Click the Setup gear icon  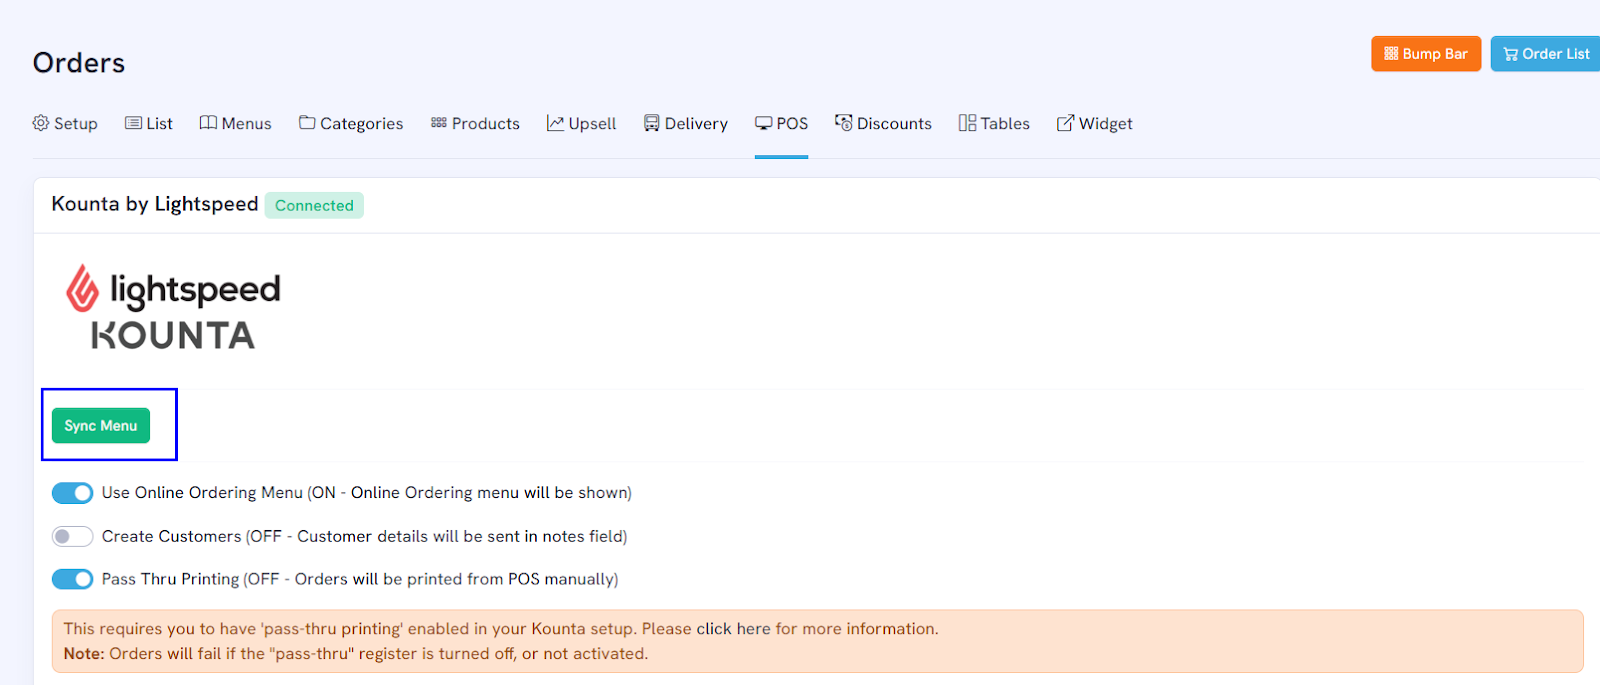click(x=41, y=123)
